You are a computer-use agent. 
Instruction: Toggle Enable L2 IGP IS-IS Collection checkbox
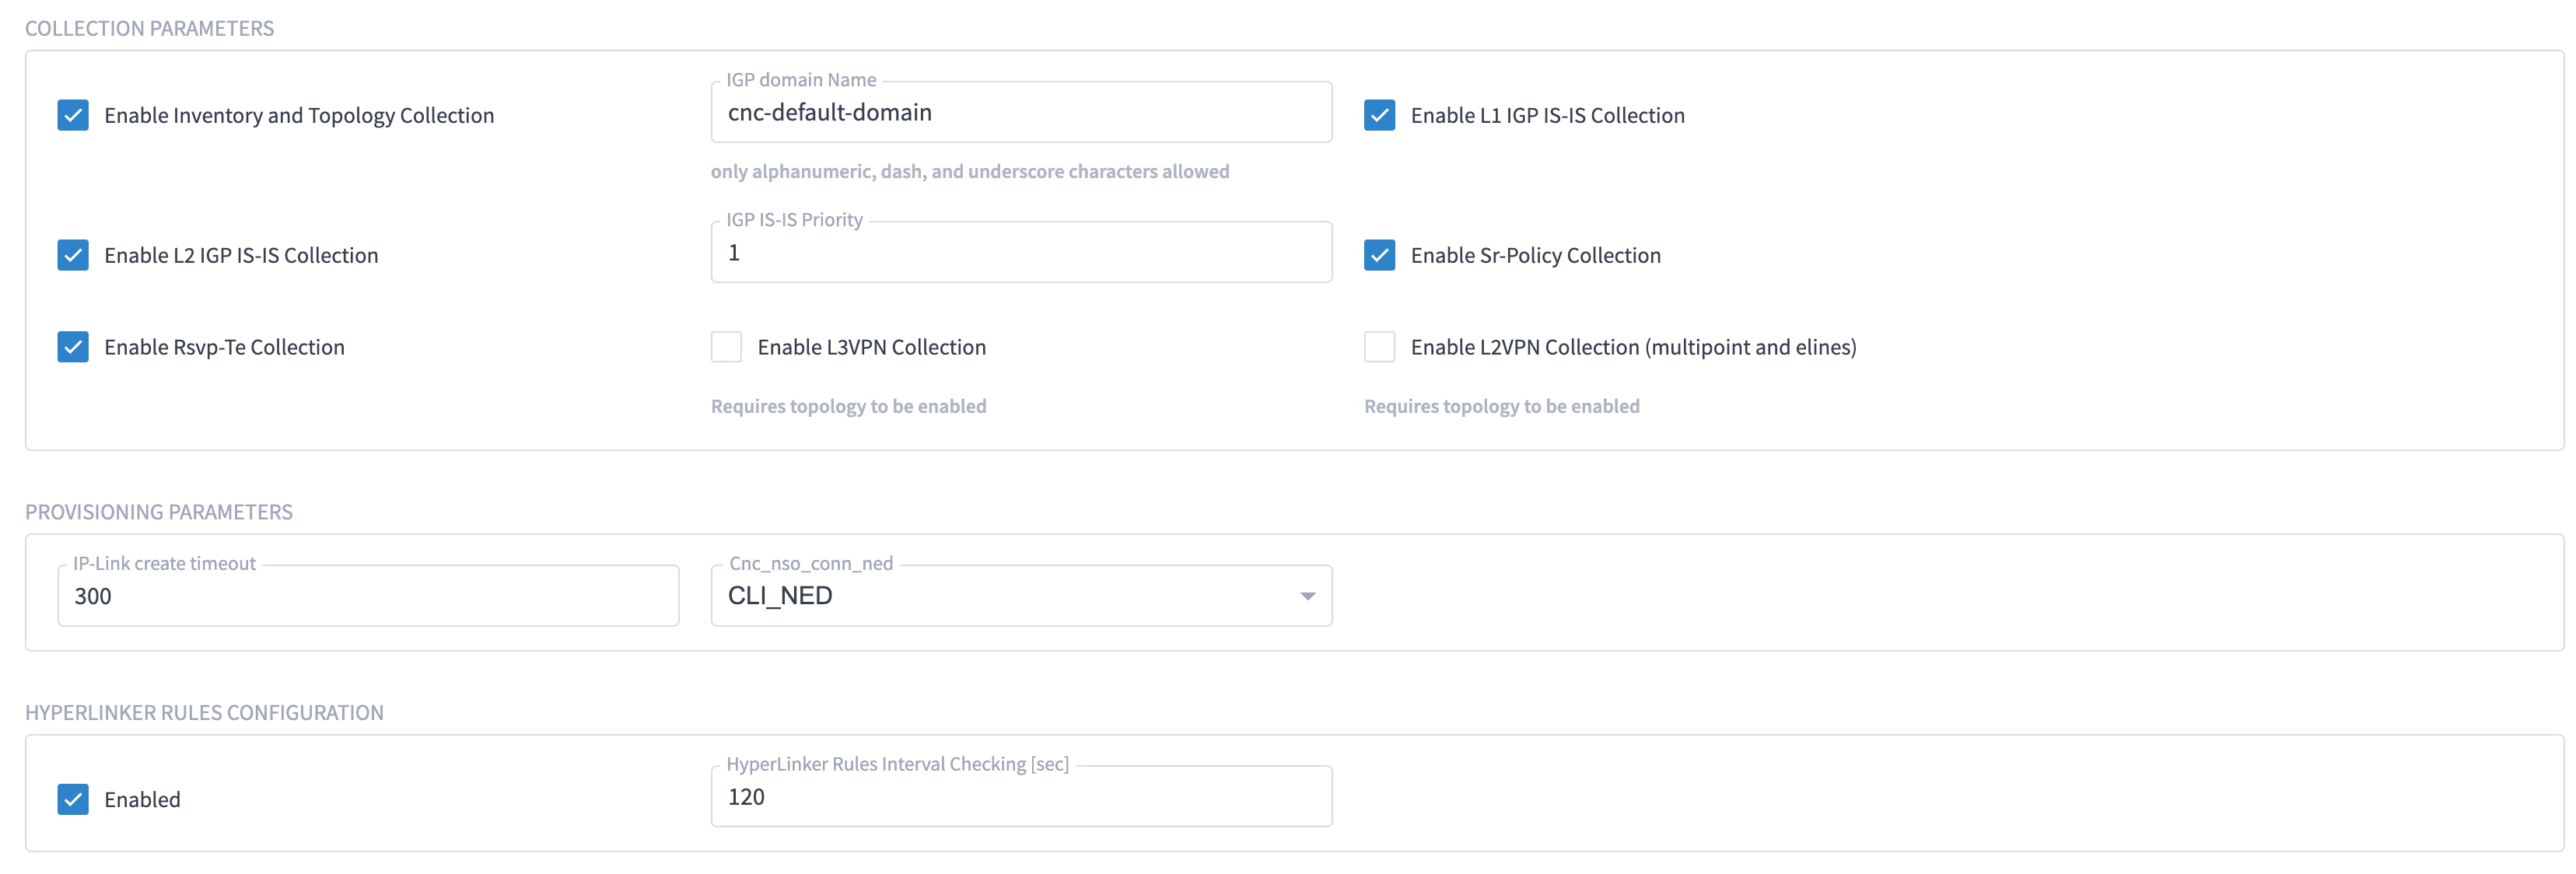pos(73,255)
